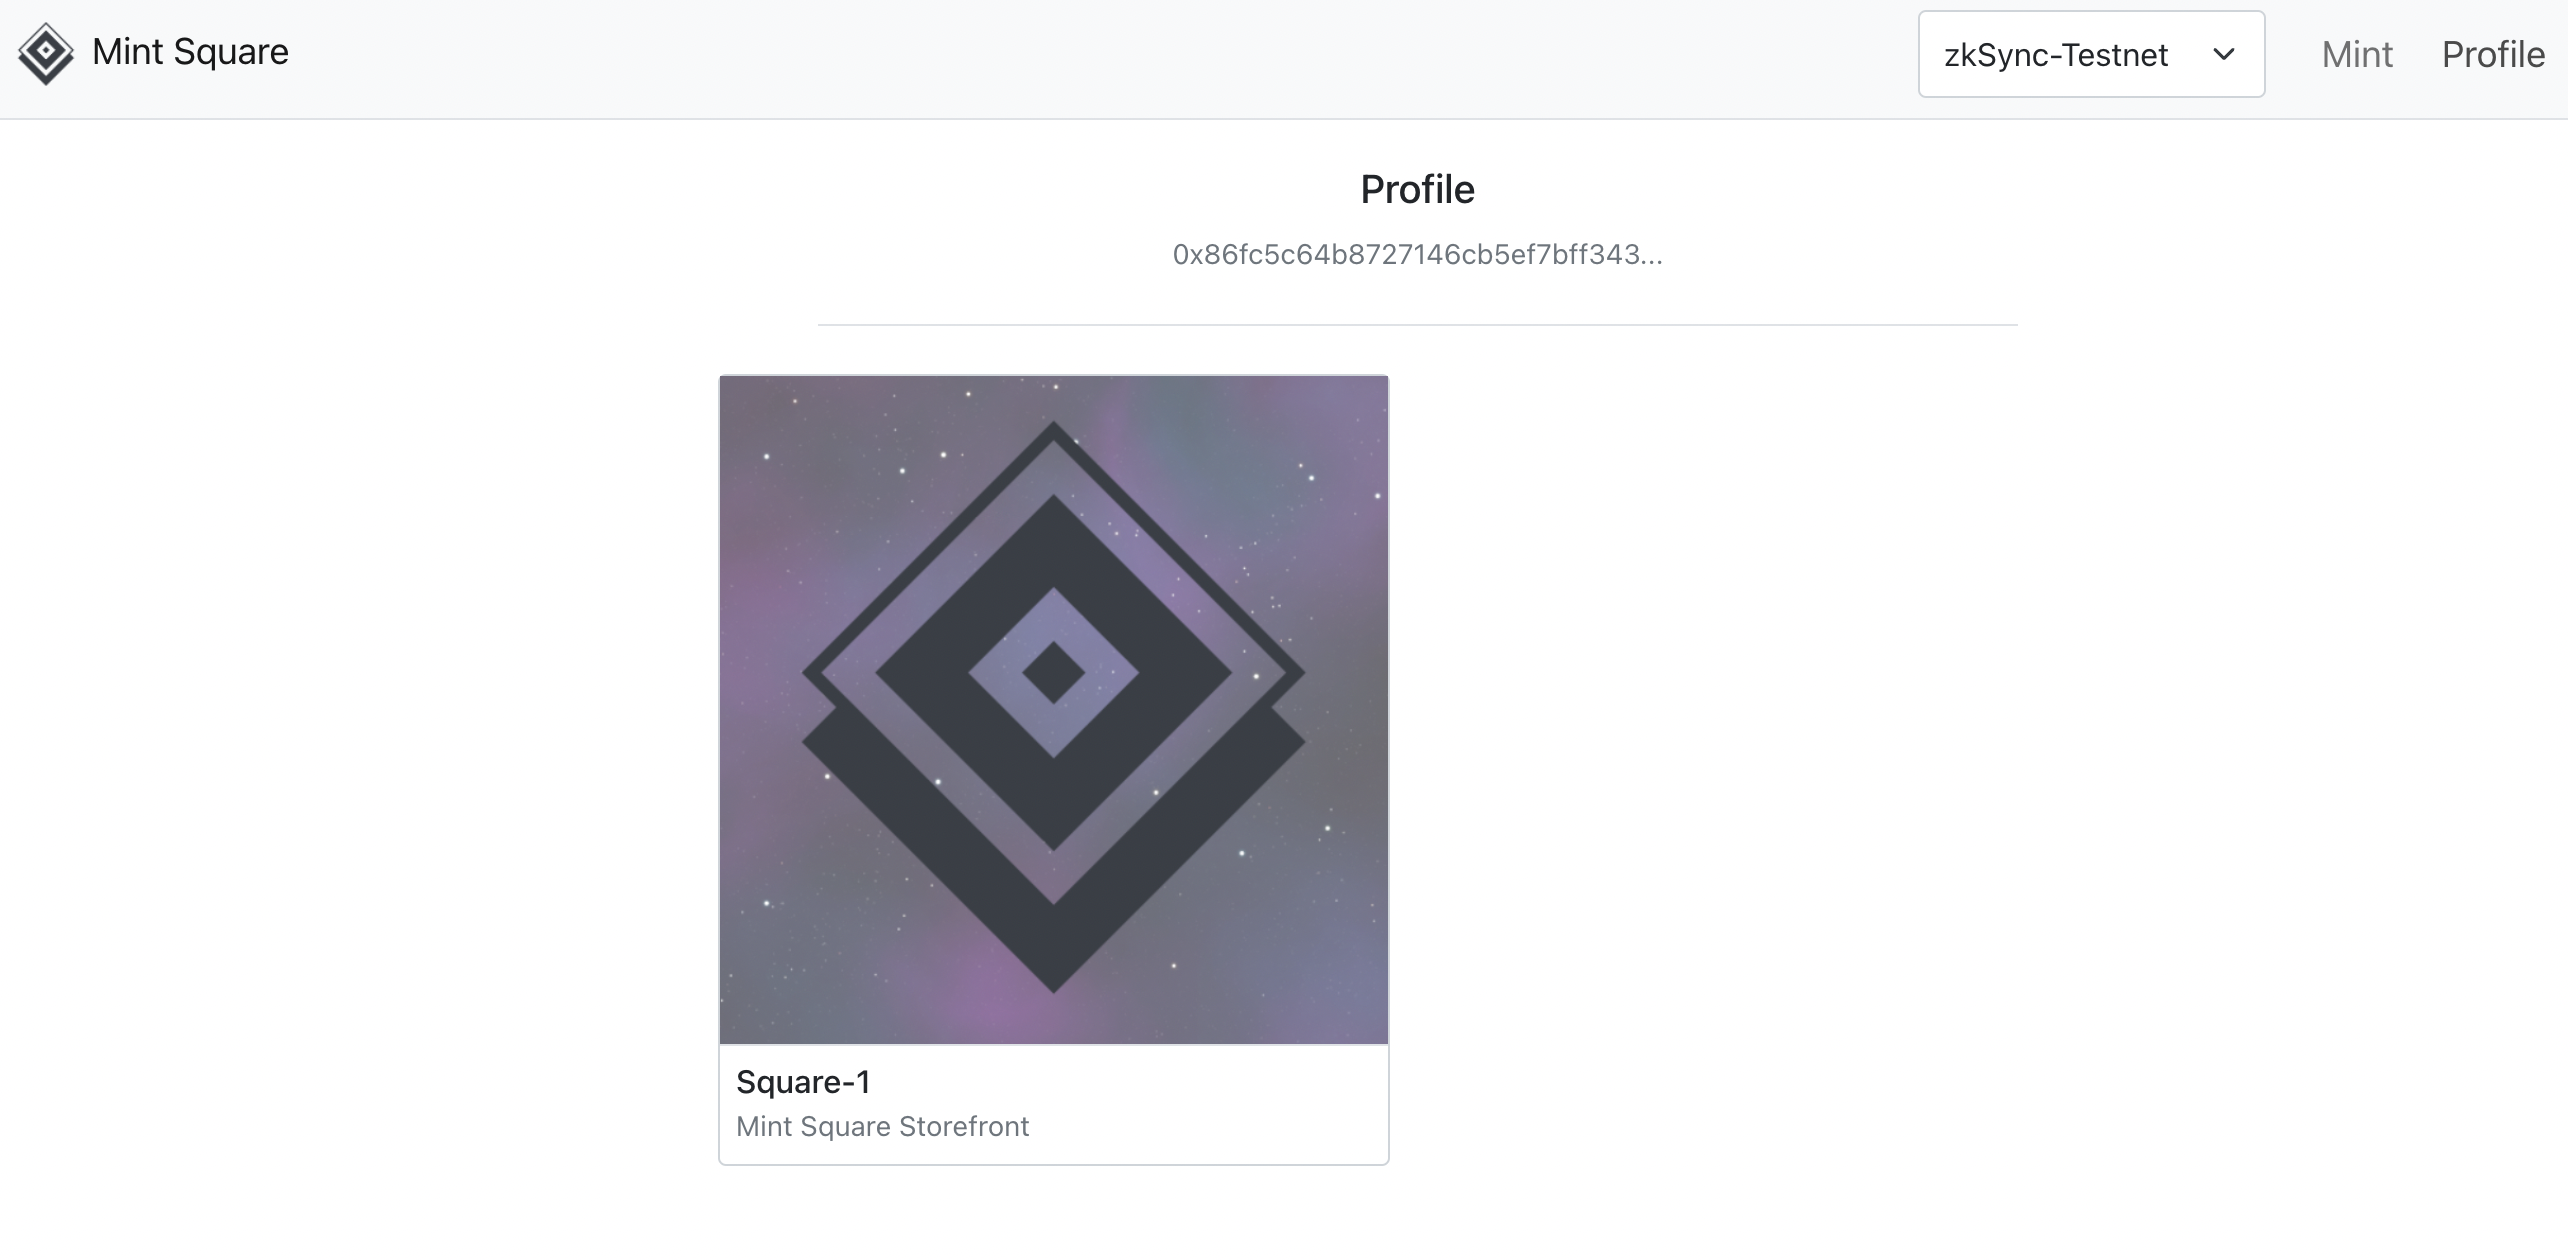Open the Profile nav item in the header
The height and width of the screenshot is (1260, 2568).
click(2492, 55)
